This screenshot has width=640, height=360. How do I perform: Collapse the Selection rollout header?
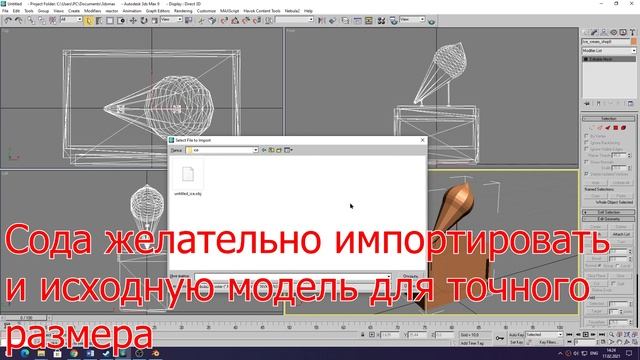pyautogui.click(x=609, y=118)
